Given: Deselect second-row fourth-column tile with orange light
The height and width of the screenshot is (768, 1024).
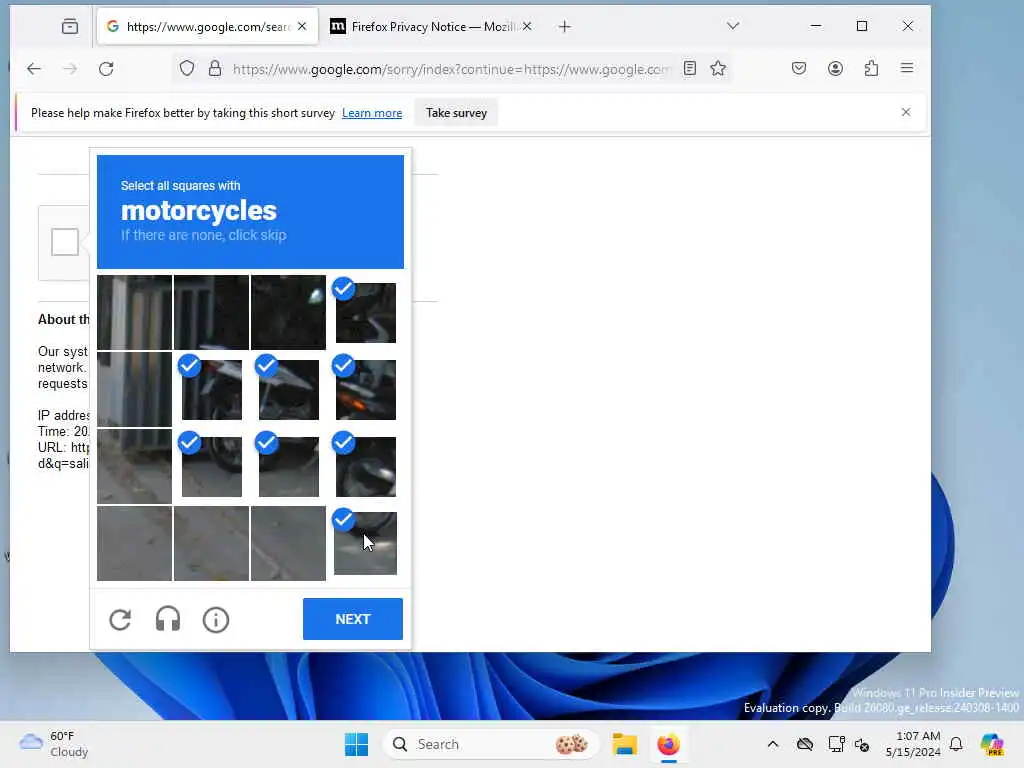Looking at the screenshot, I should coord(365,389).
